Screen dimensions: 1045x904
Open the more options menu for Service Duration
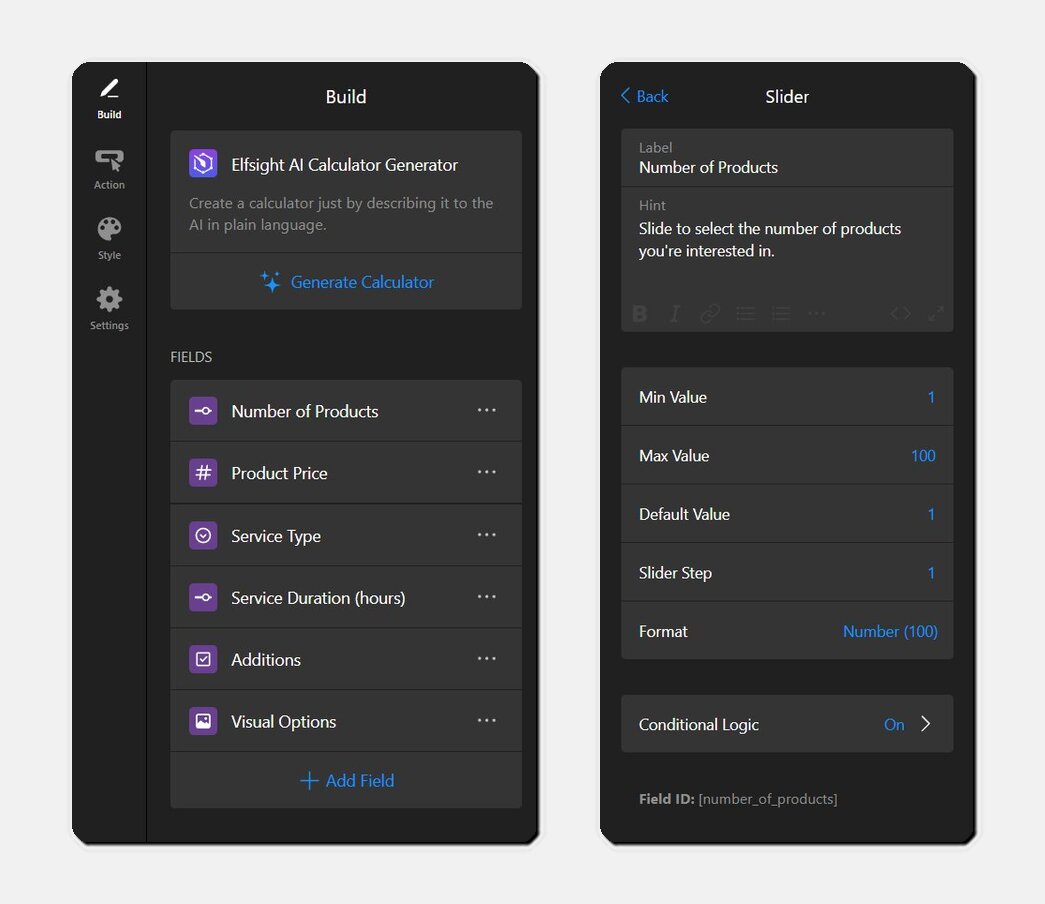pos(487,597)
